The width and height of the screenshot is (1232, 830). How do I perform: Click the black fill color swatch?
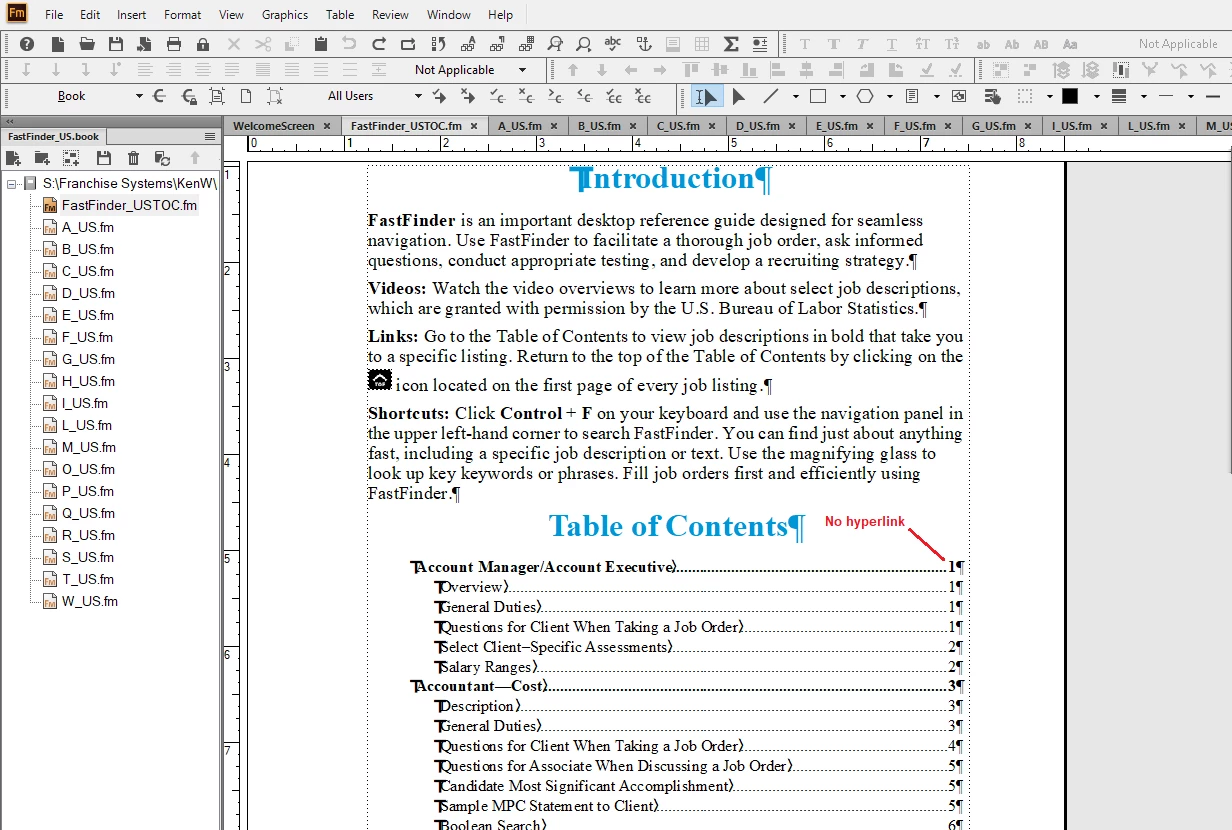click(1070, 96)
